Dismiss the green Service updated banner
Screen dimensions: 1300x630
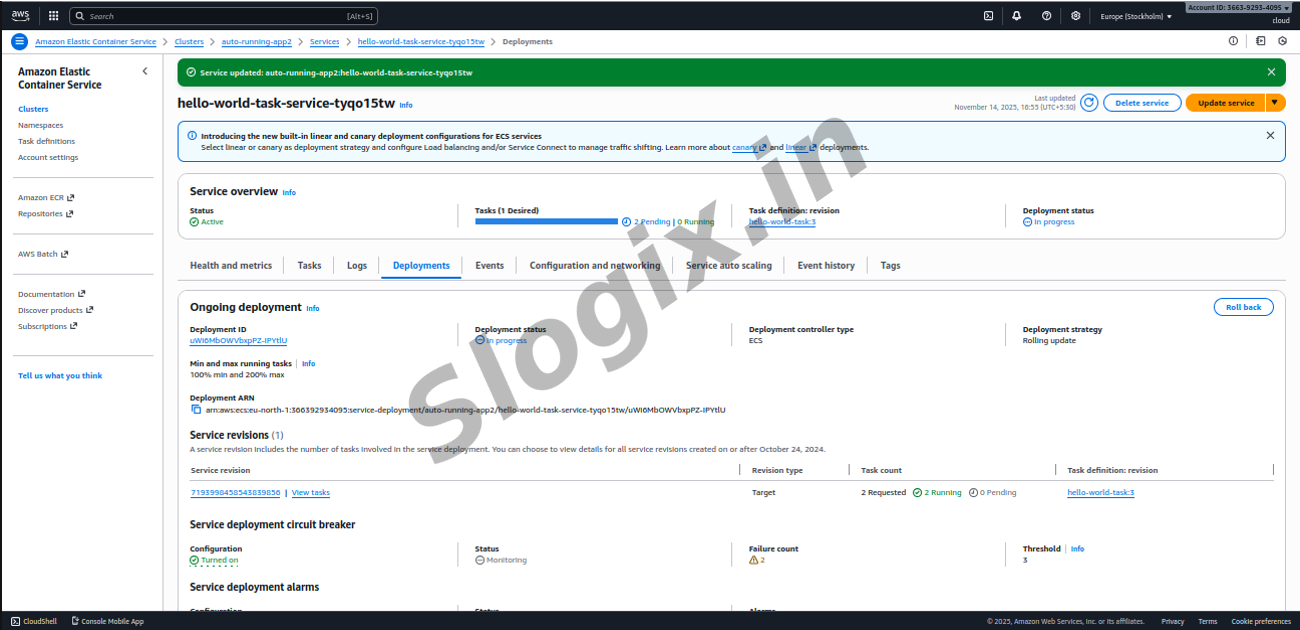[1271, 72]
